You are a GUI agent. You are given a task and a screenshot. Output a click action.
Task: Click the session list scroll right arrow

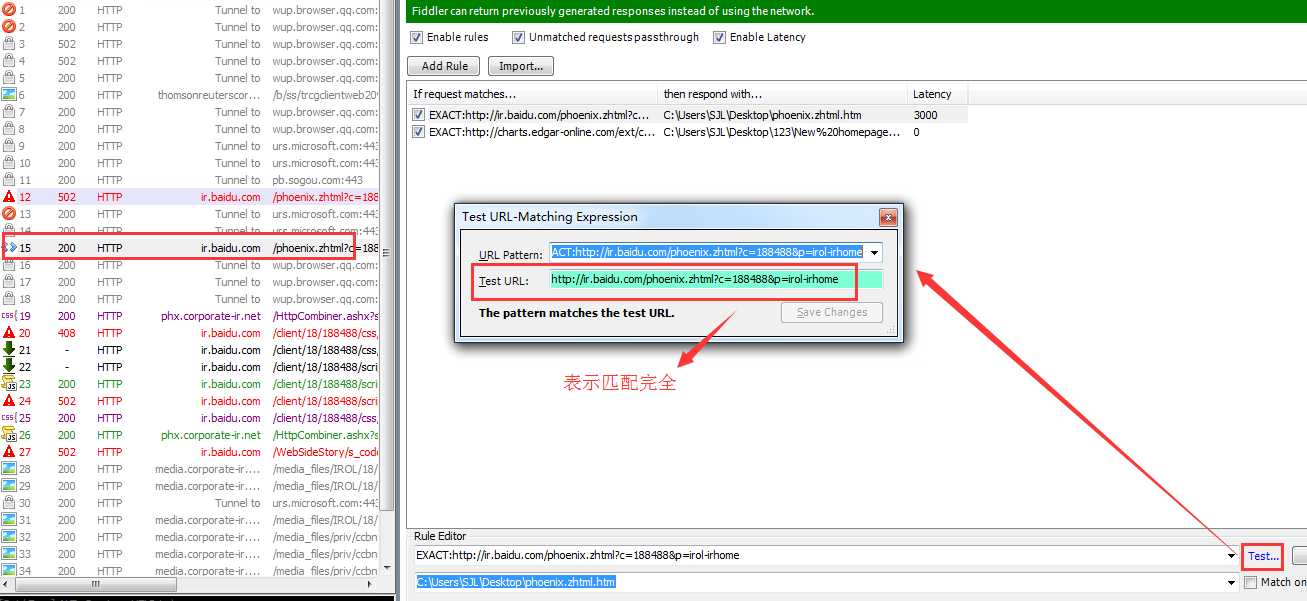pos(372,584)
